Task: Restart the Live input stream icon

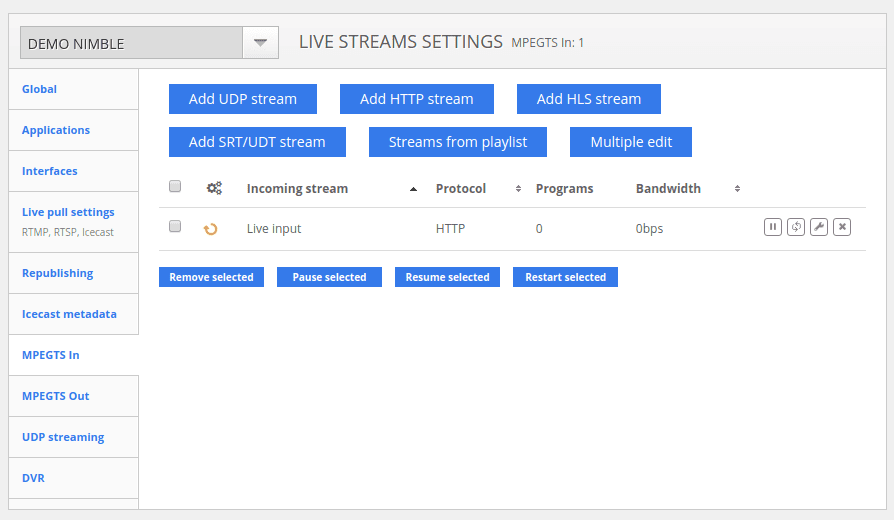Action: tap(796, 227)
